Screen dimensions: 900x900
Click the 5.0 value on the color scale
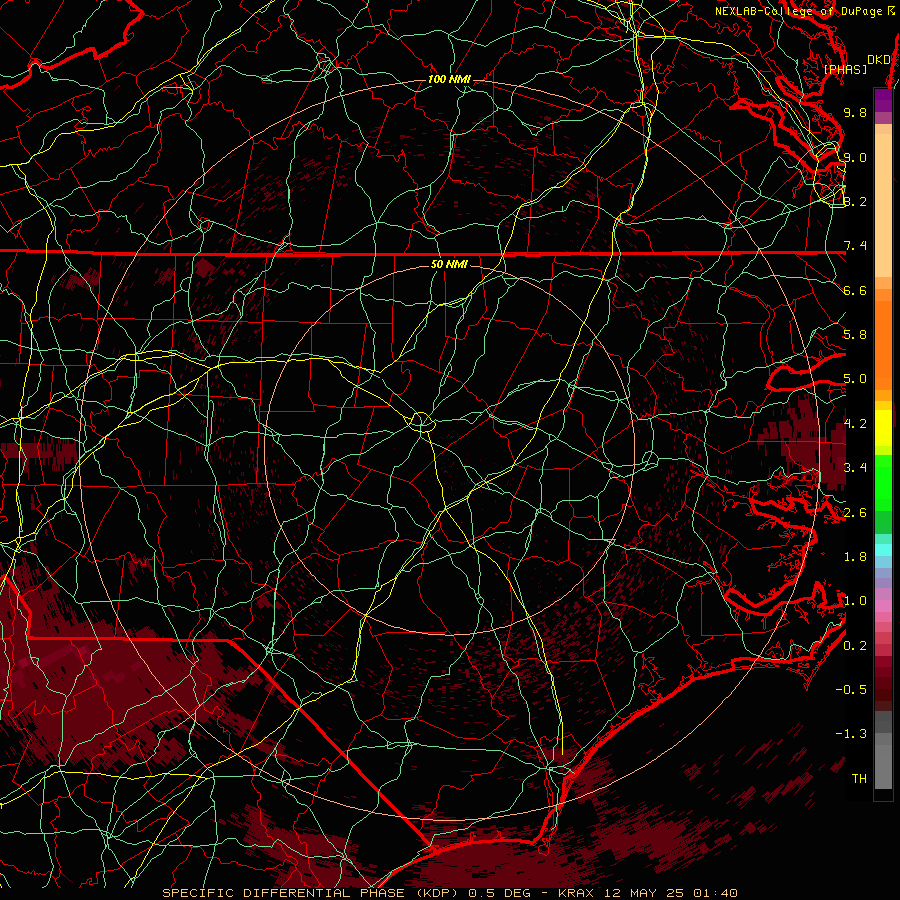tap(855, 379)
